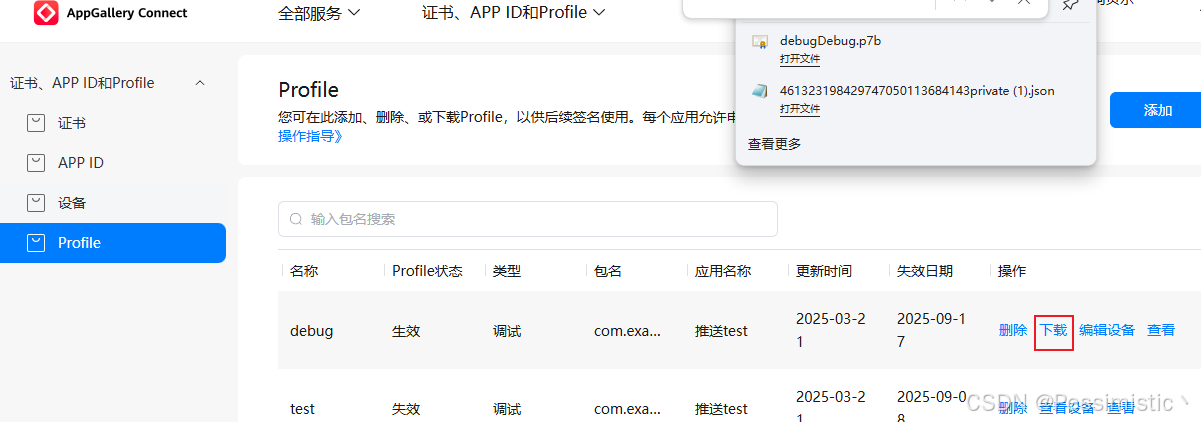Click the 失效日期 column header
Viewport: 1201px width, 422px height.
point(925,271)
